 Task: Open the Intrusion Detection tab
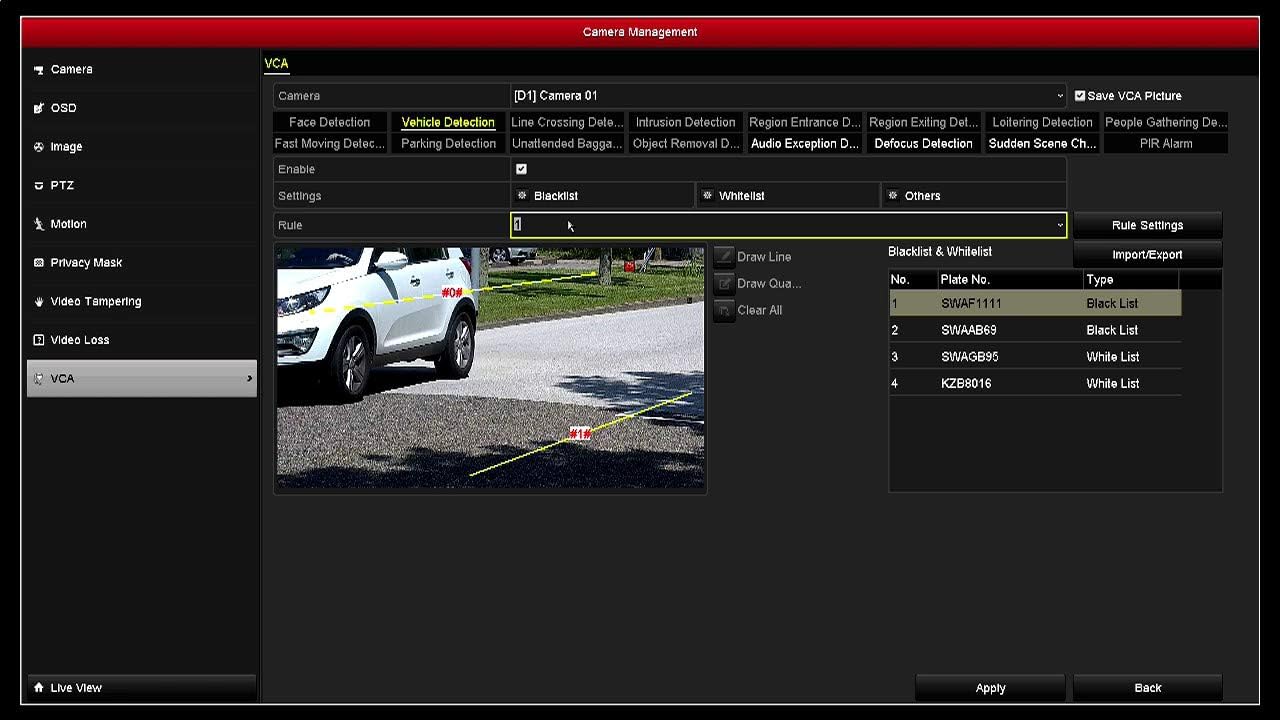click(686, 122)
